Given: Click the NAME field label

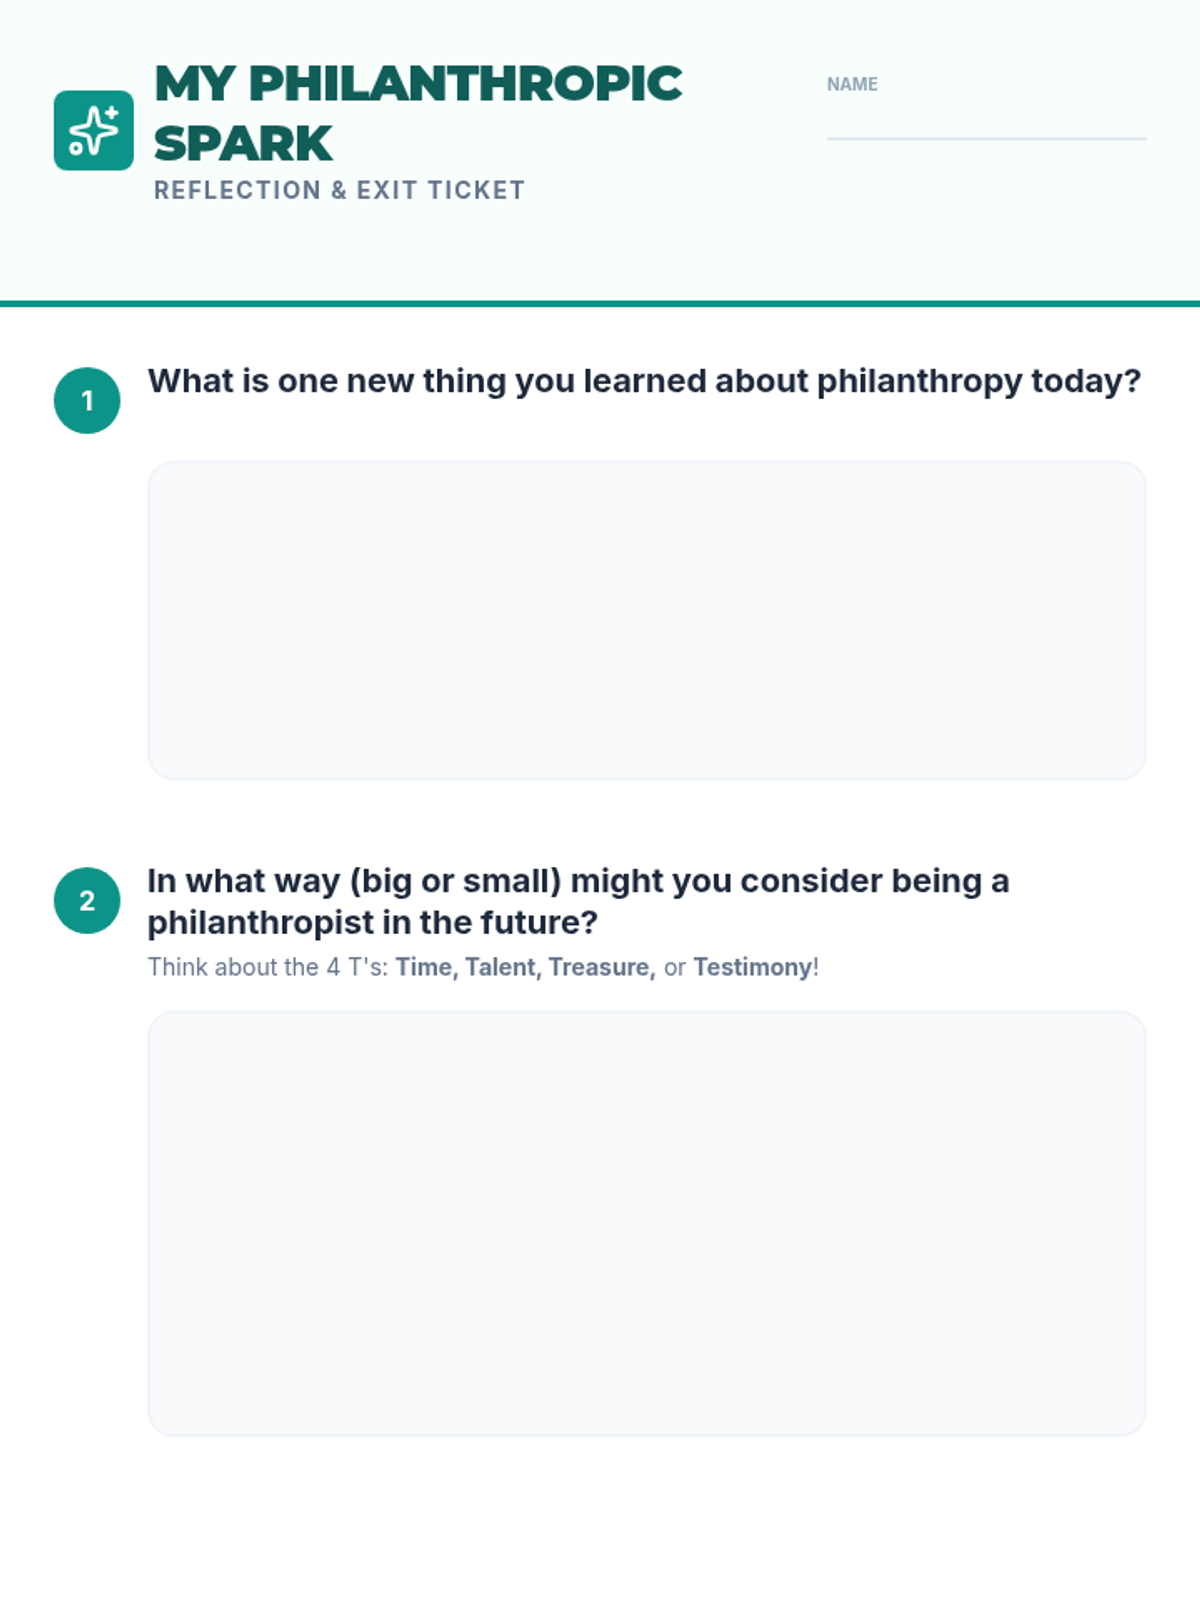Looking at the screenshot, I should coord(852,85).
